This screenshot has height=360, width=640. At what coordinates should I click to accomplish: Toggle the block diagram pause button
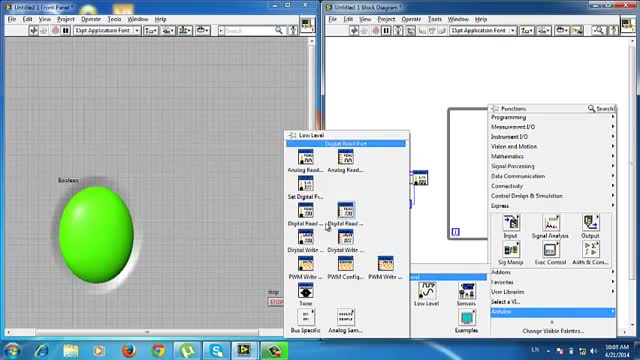pyautogui.click(x=386, y=31)
